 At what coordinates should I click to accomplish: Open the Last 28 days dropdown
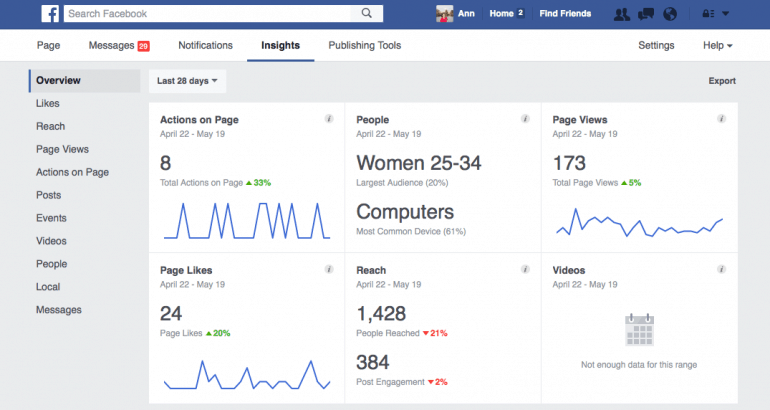(187, 81)
